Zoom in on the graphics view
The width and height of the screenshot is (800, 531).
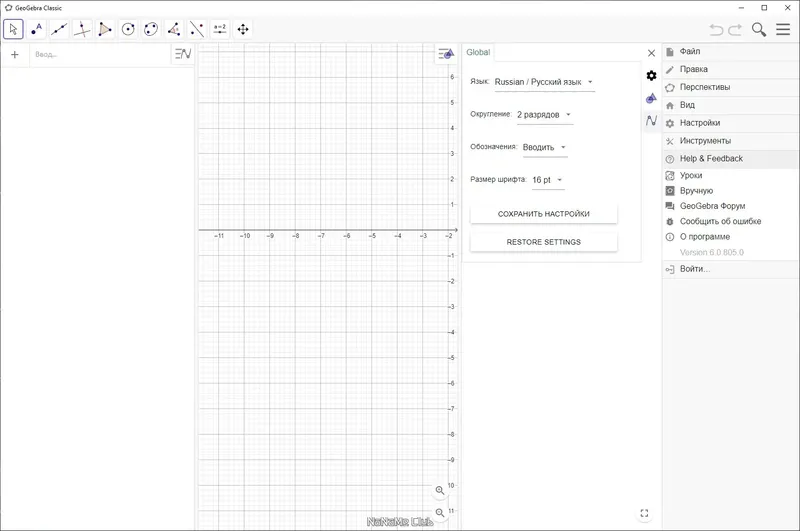pyautogui.click(x=440, y=490)
